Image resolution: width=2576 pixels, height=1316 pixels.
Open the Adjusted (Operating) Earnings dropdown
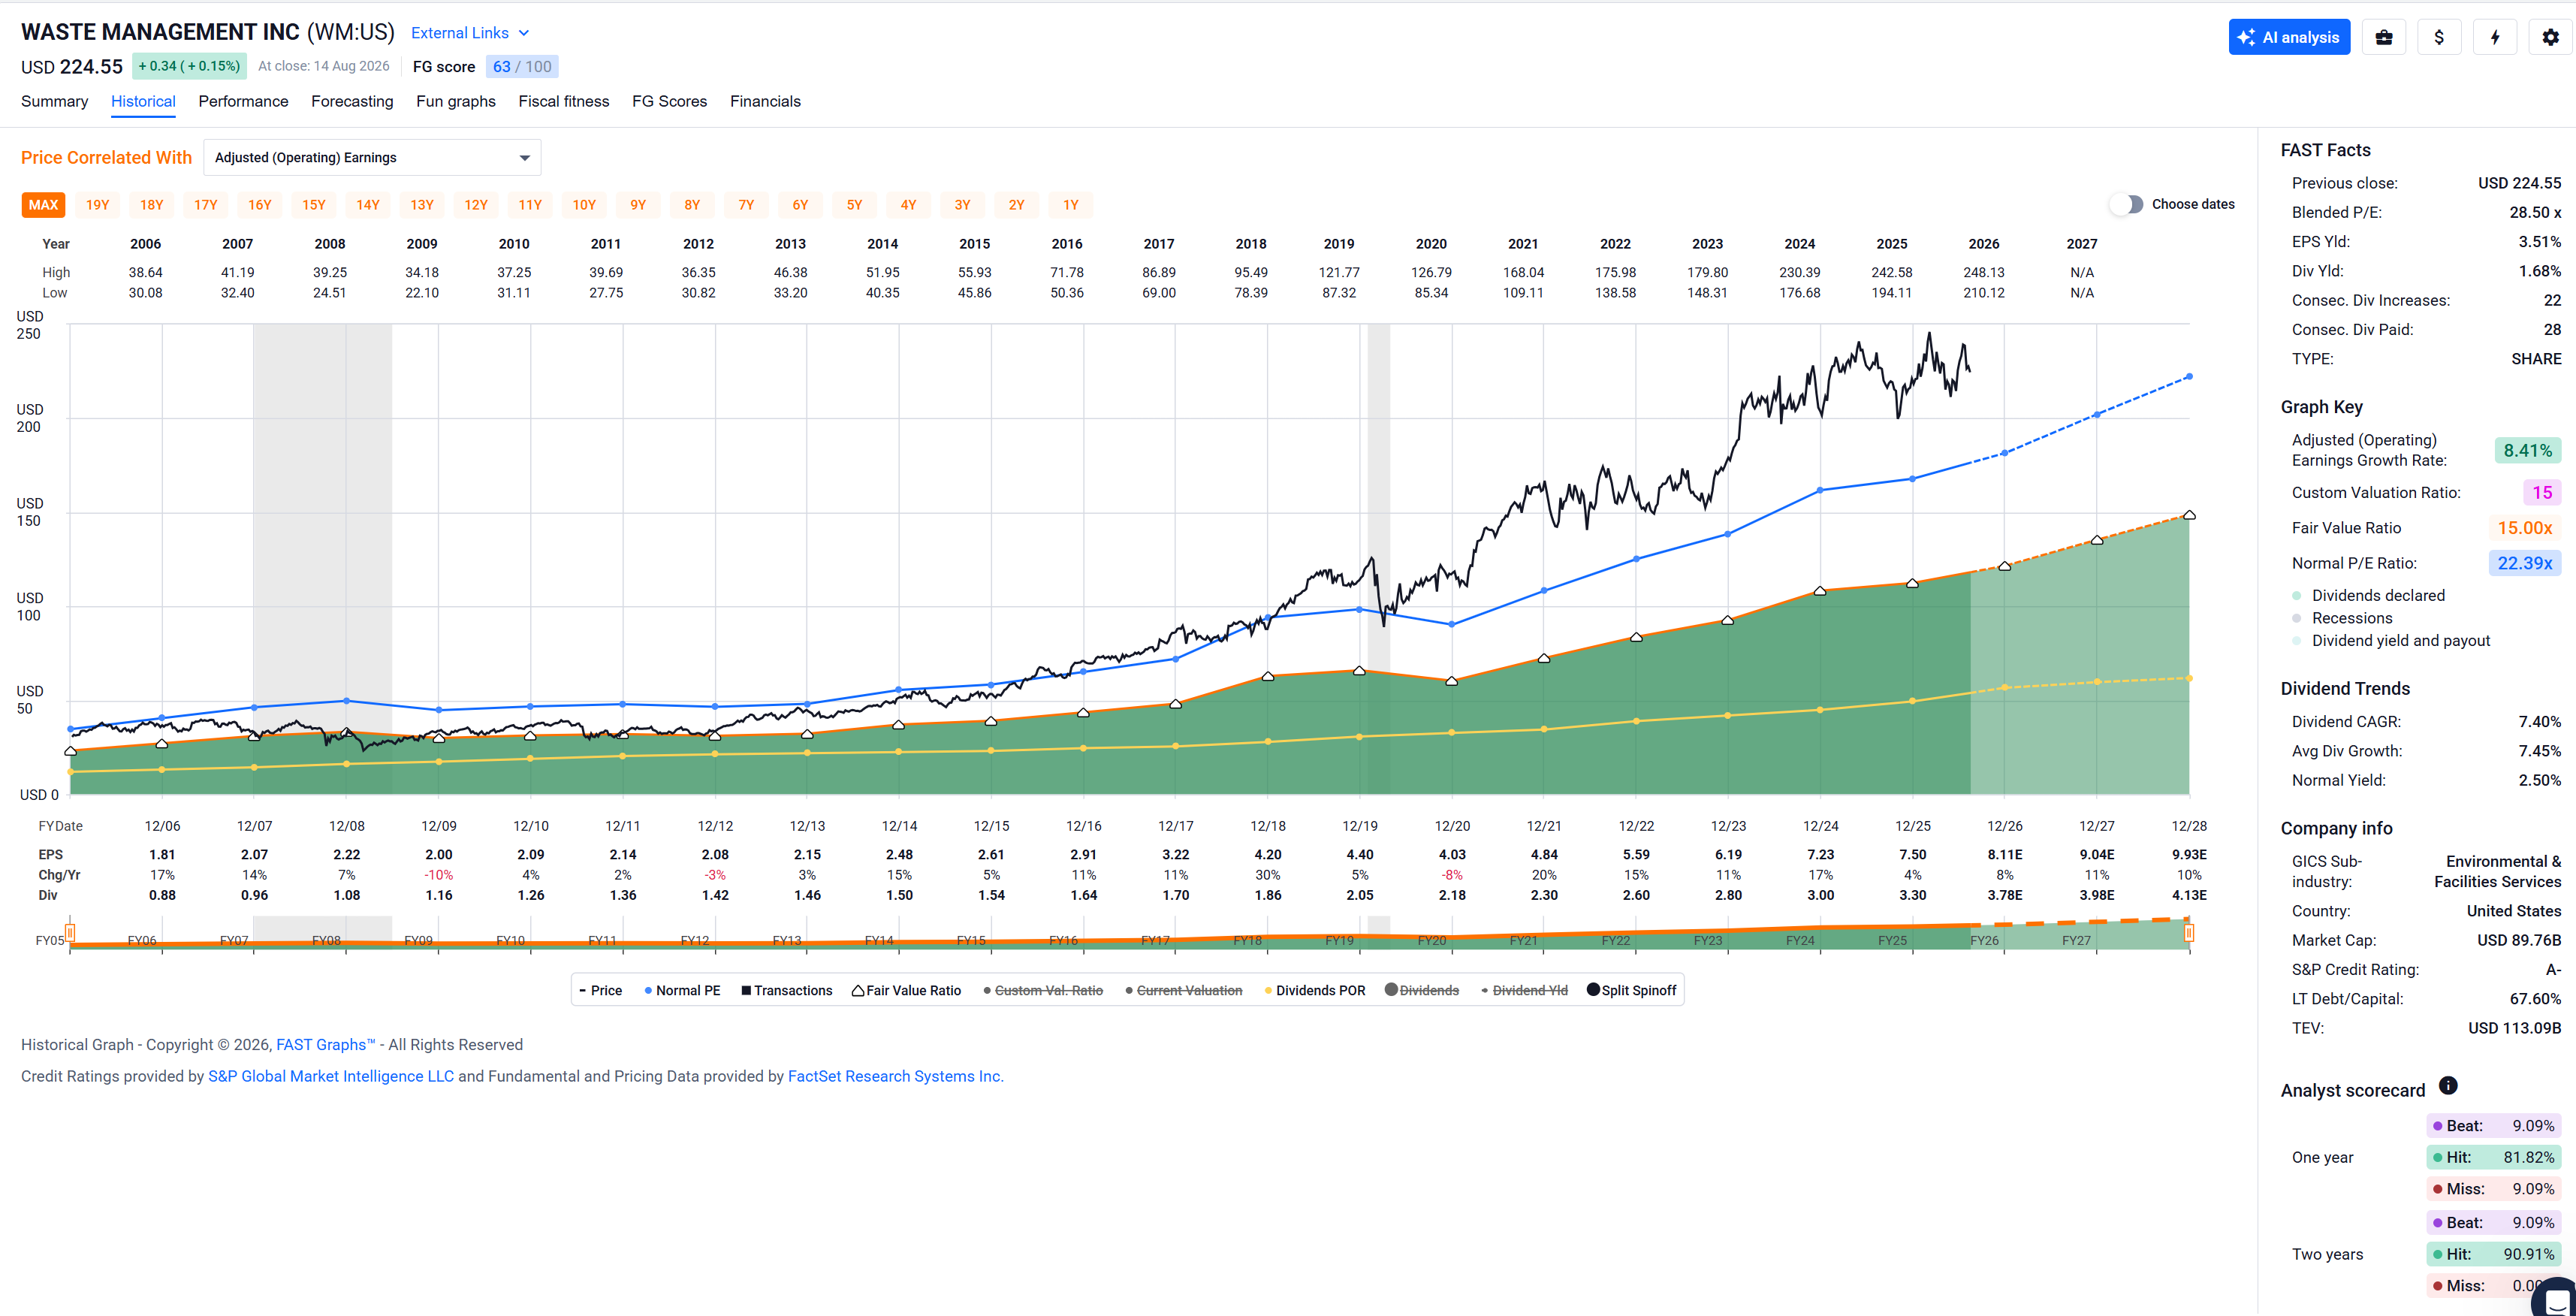372,157
